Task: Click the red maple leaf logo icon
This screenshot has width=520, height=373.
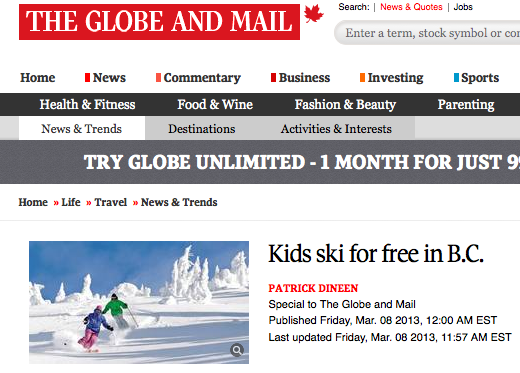Action: coord(314,14)
